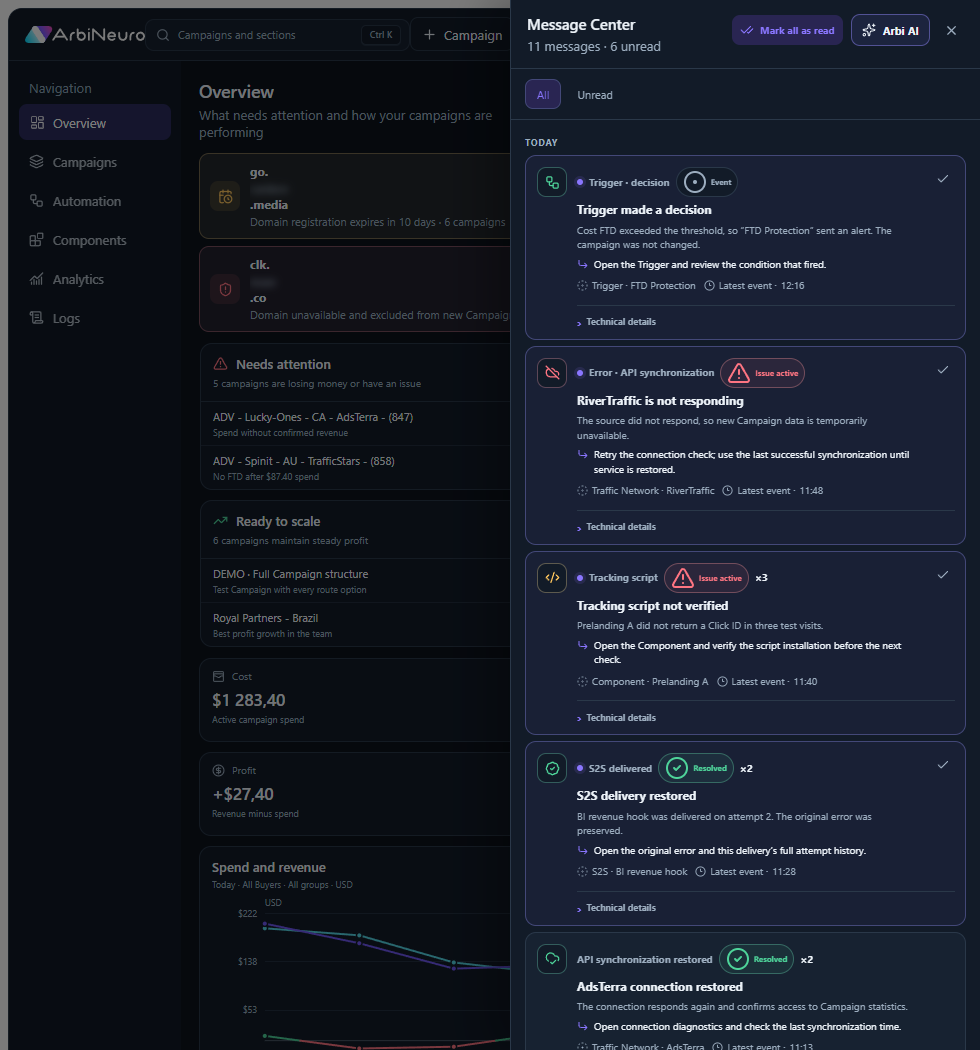Click the Needs attention warning triangle
The image size is (980, 1050).
click(x=220, y=364)
